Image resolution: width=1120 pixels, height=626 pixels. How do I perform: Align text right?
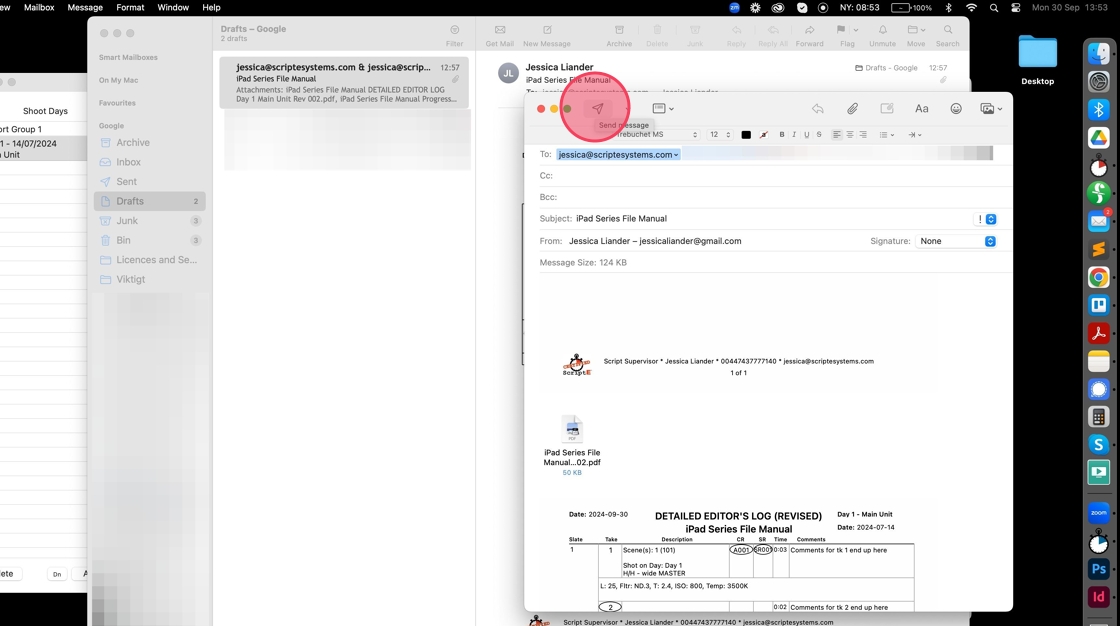[863, 134]
